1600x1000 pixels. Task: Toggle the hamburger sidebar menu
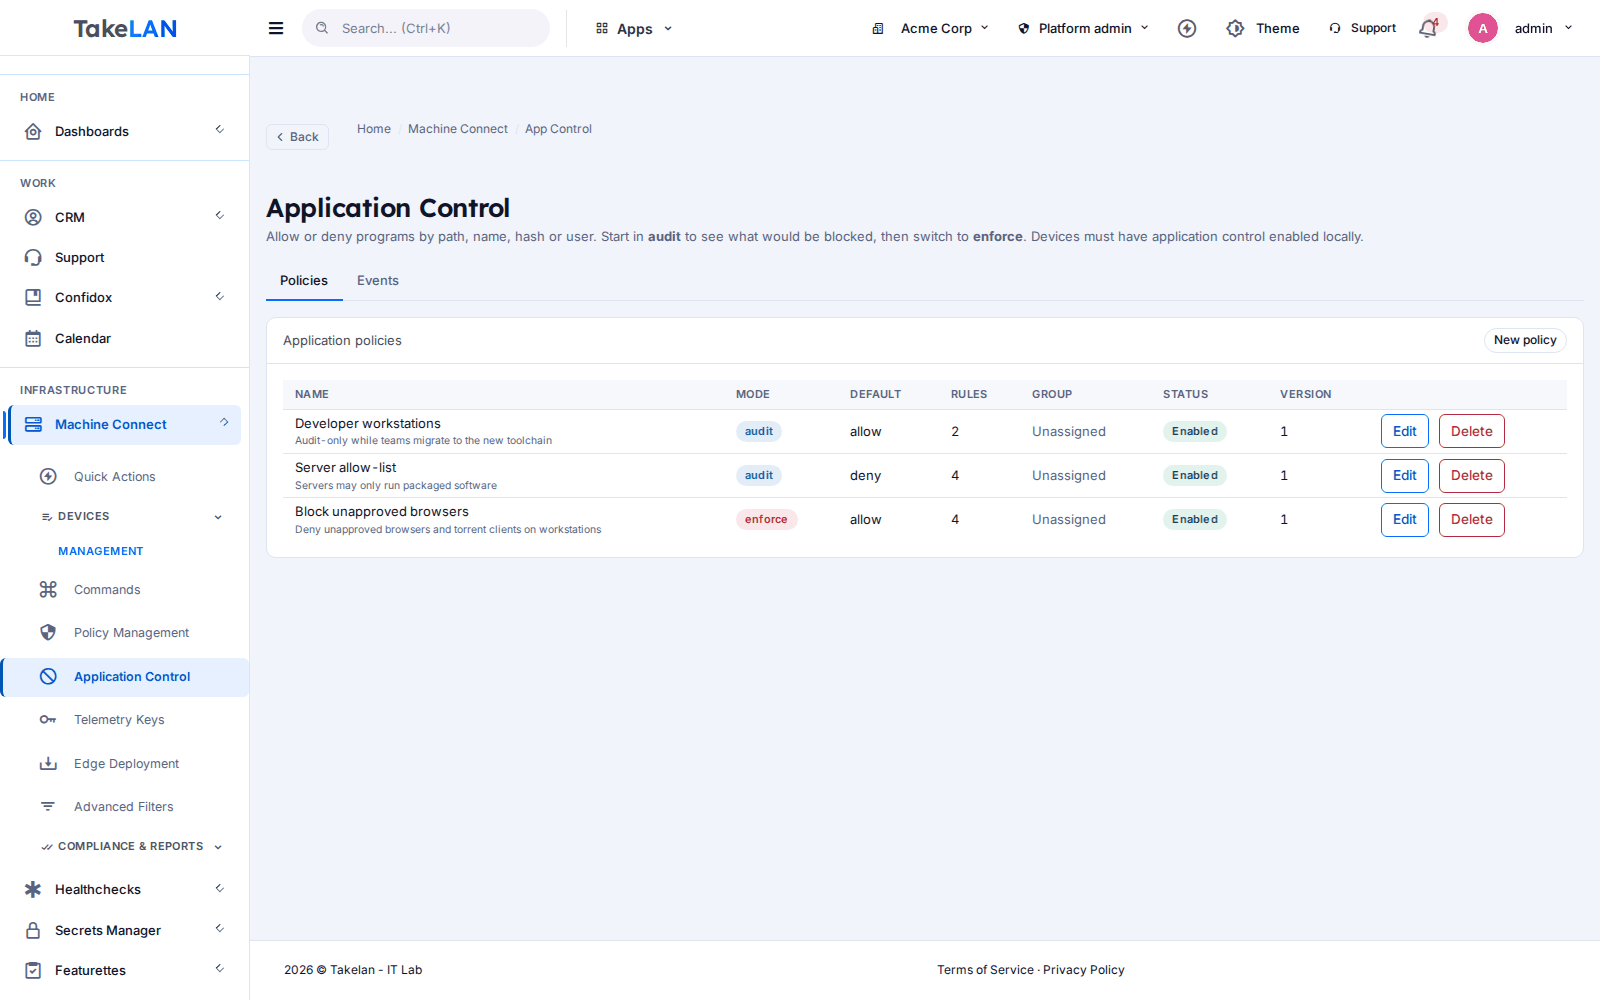coord(276,28)
